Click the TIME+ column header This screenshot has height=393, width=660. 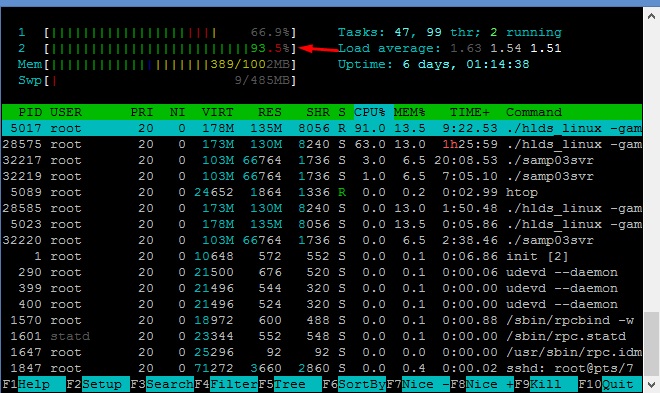coord(470,112)
